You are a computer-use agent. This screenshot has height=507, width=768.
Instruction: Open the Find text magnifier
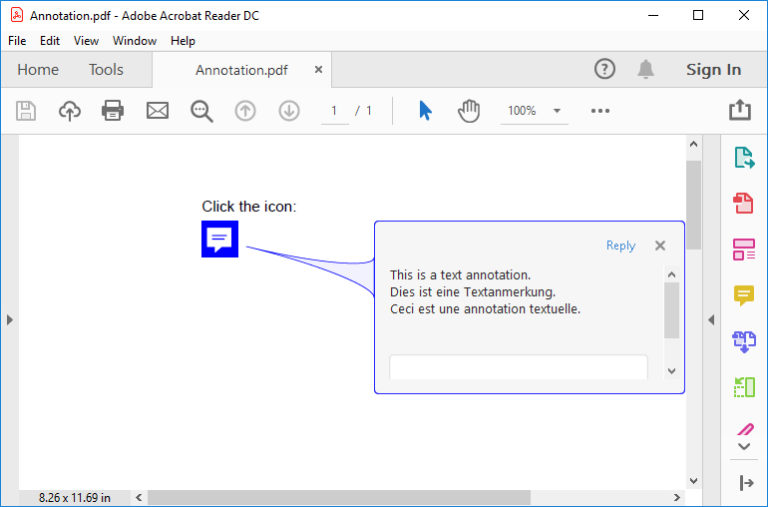click(201, 111)
